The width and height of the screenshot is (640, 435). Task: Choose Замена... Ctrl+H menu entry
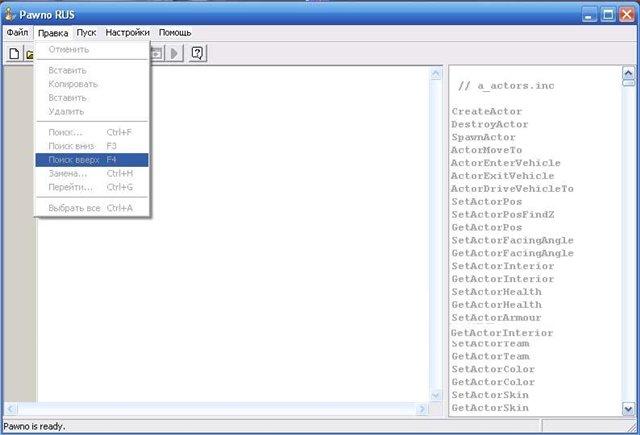(x=92, y=173)
